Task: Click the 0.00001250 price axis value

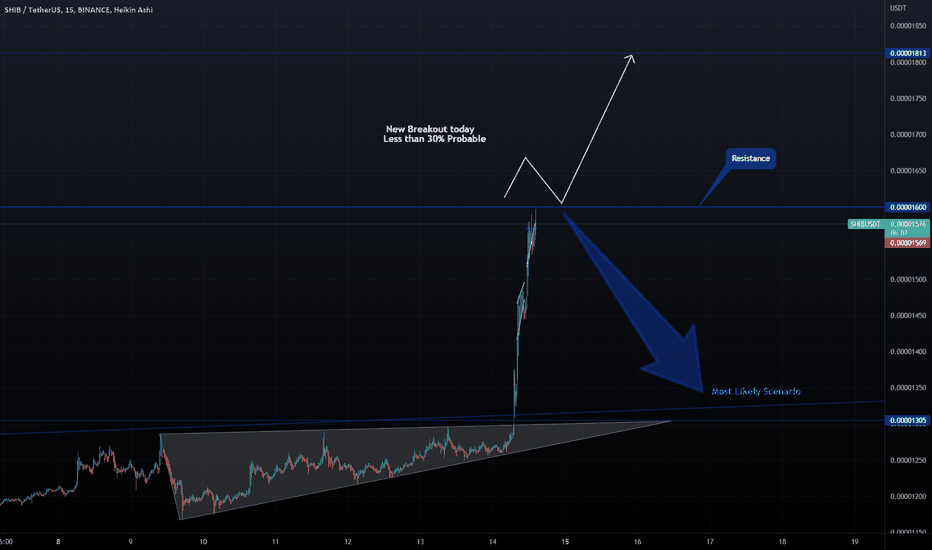Action: [x=908, y=460]
